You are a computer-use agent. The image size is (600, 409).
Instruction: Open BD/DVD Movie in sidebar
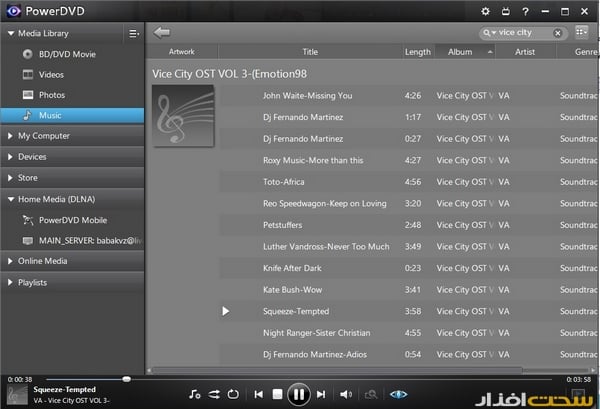66,53
